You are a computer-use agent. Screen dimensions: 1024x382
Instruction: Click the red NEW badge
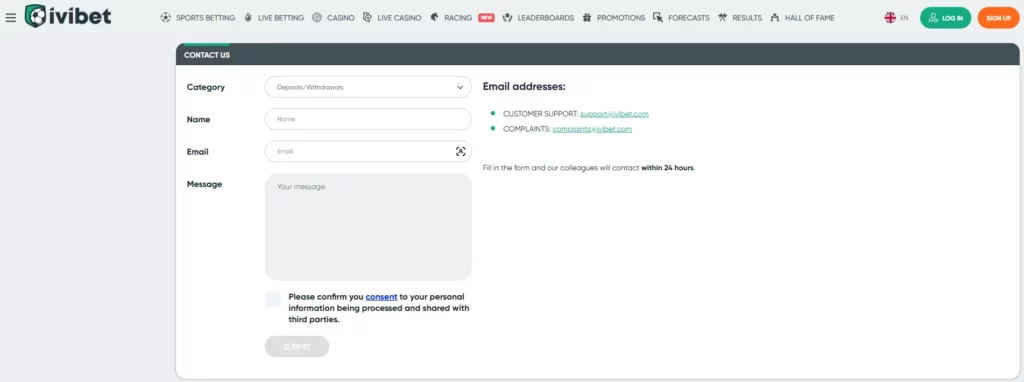click(486, 18)
